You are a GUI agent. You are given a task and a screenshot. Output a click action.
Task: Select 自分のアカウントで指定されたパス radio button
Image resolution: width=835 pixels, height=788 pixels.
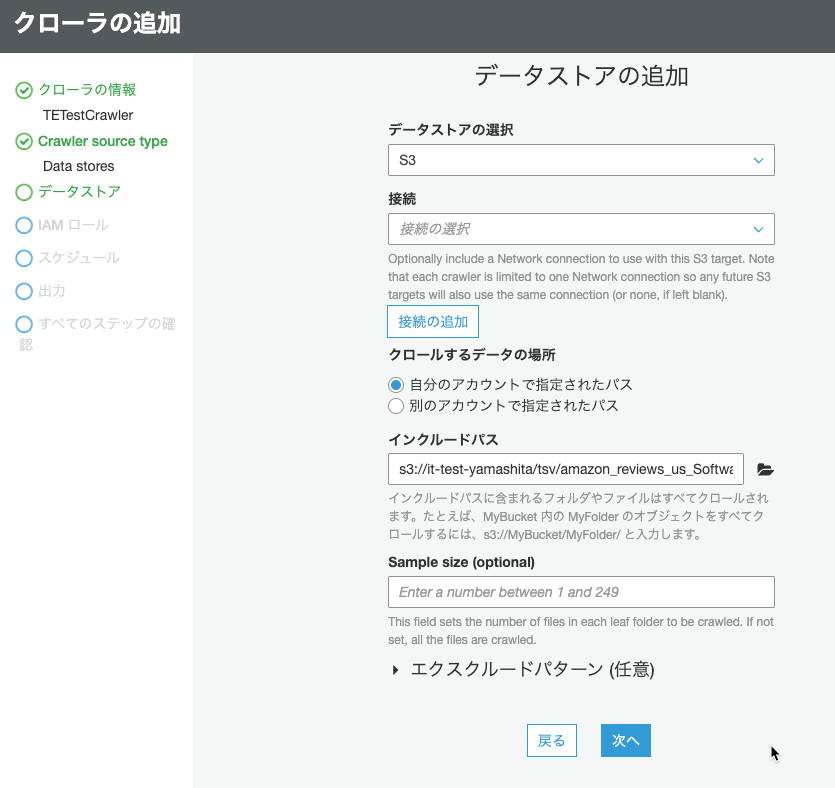coord(396,384)
